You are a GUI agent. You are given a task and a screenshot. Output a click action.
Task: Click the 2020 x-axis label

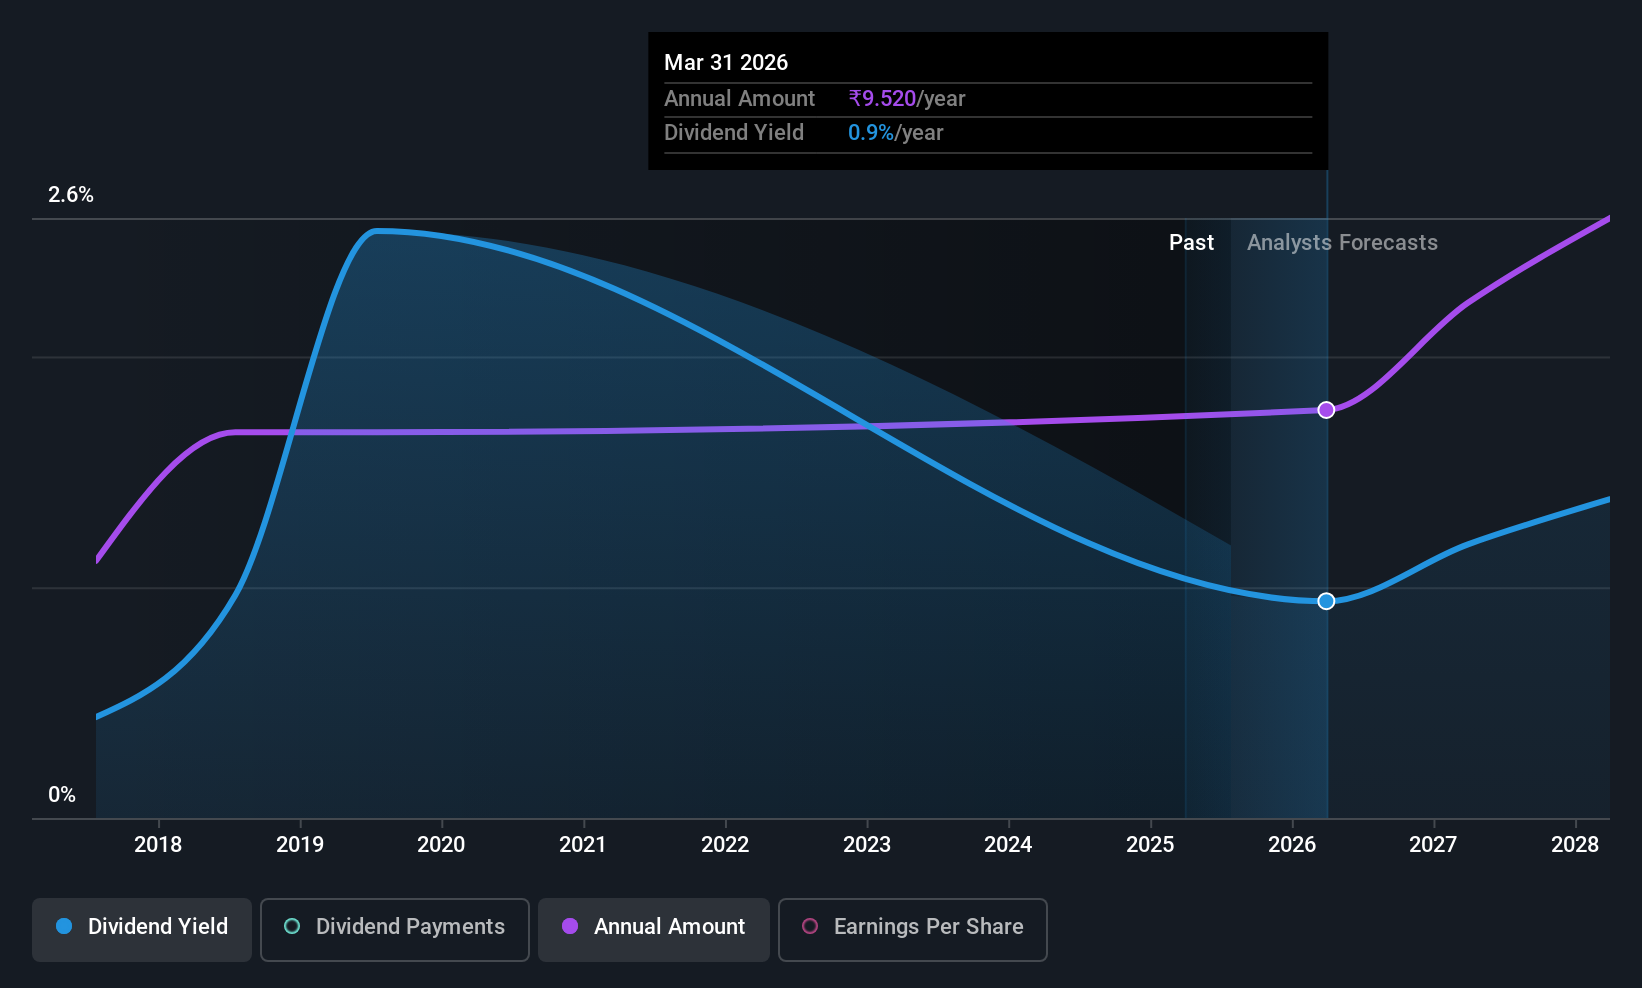click(441, 844)
